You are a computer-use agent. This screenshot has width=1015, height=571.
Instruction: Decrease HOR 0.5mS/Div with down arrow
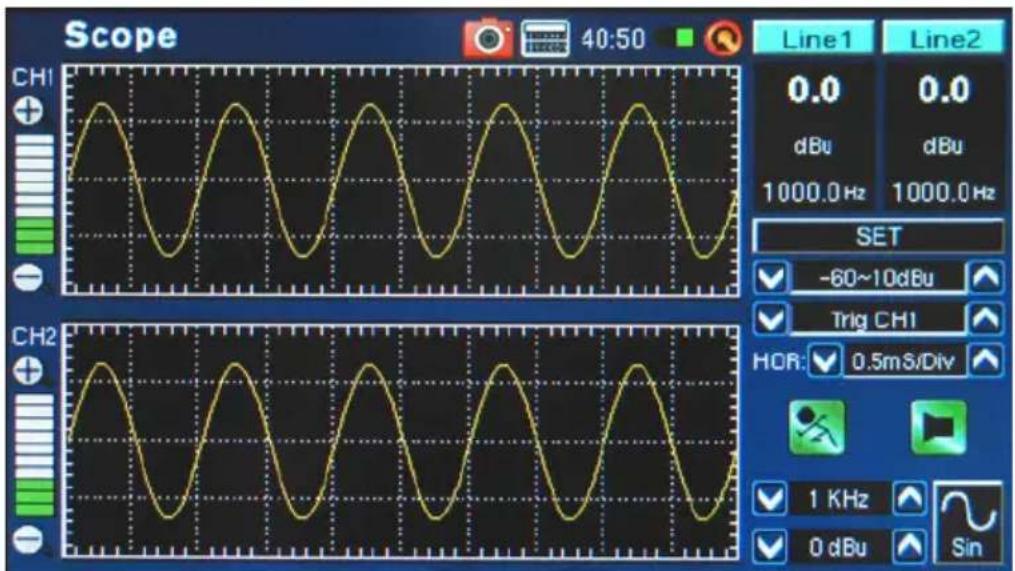[825, 361]
